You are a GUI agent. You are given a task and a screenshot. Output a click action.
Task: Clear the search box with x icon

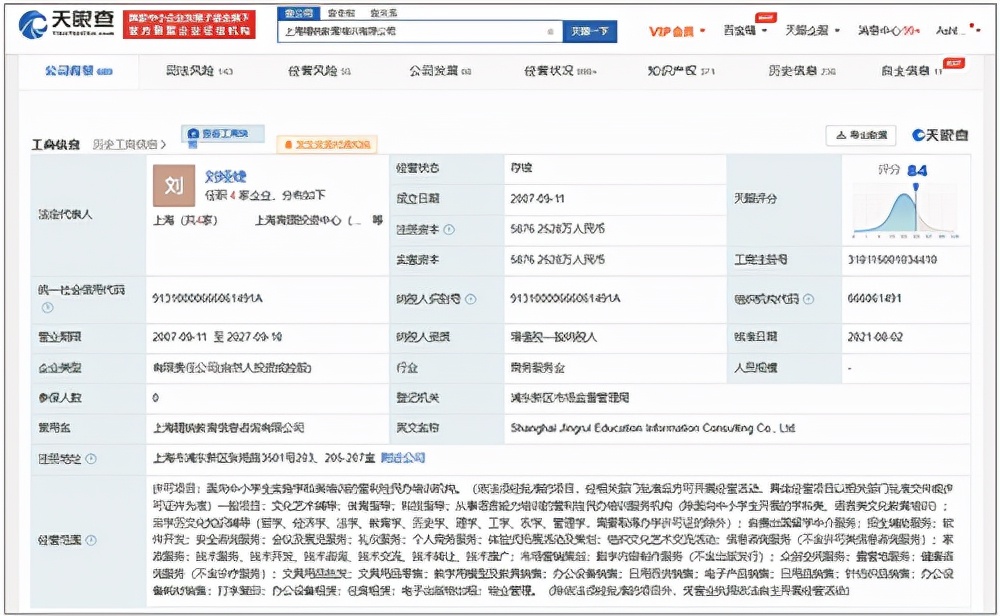point(550,31)
